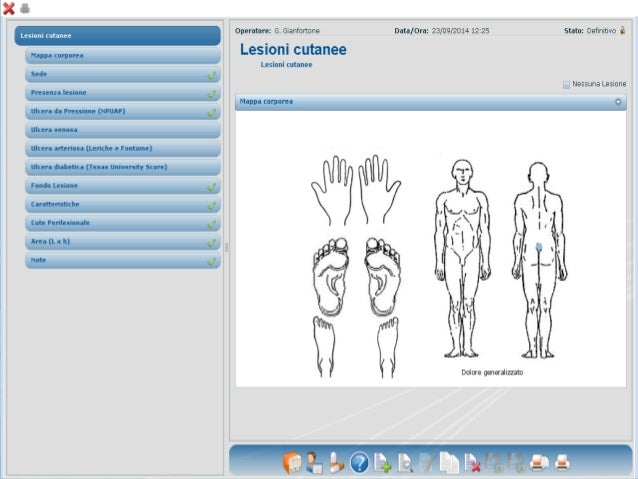Screen dimensions: 638x479
Task: Open the help question mark icon
Action: (359, 461)
